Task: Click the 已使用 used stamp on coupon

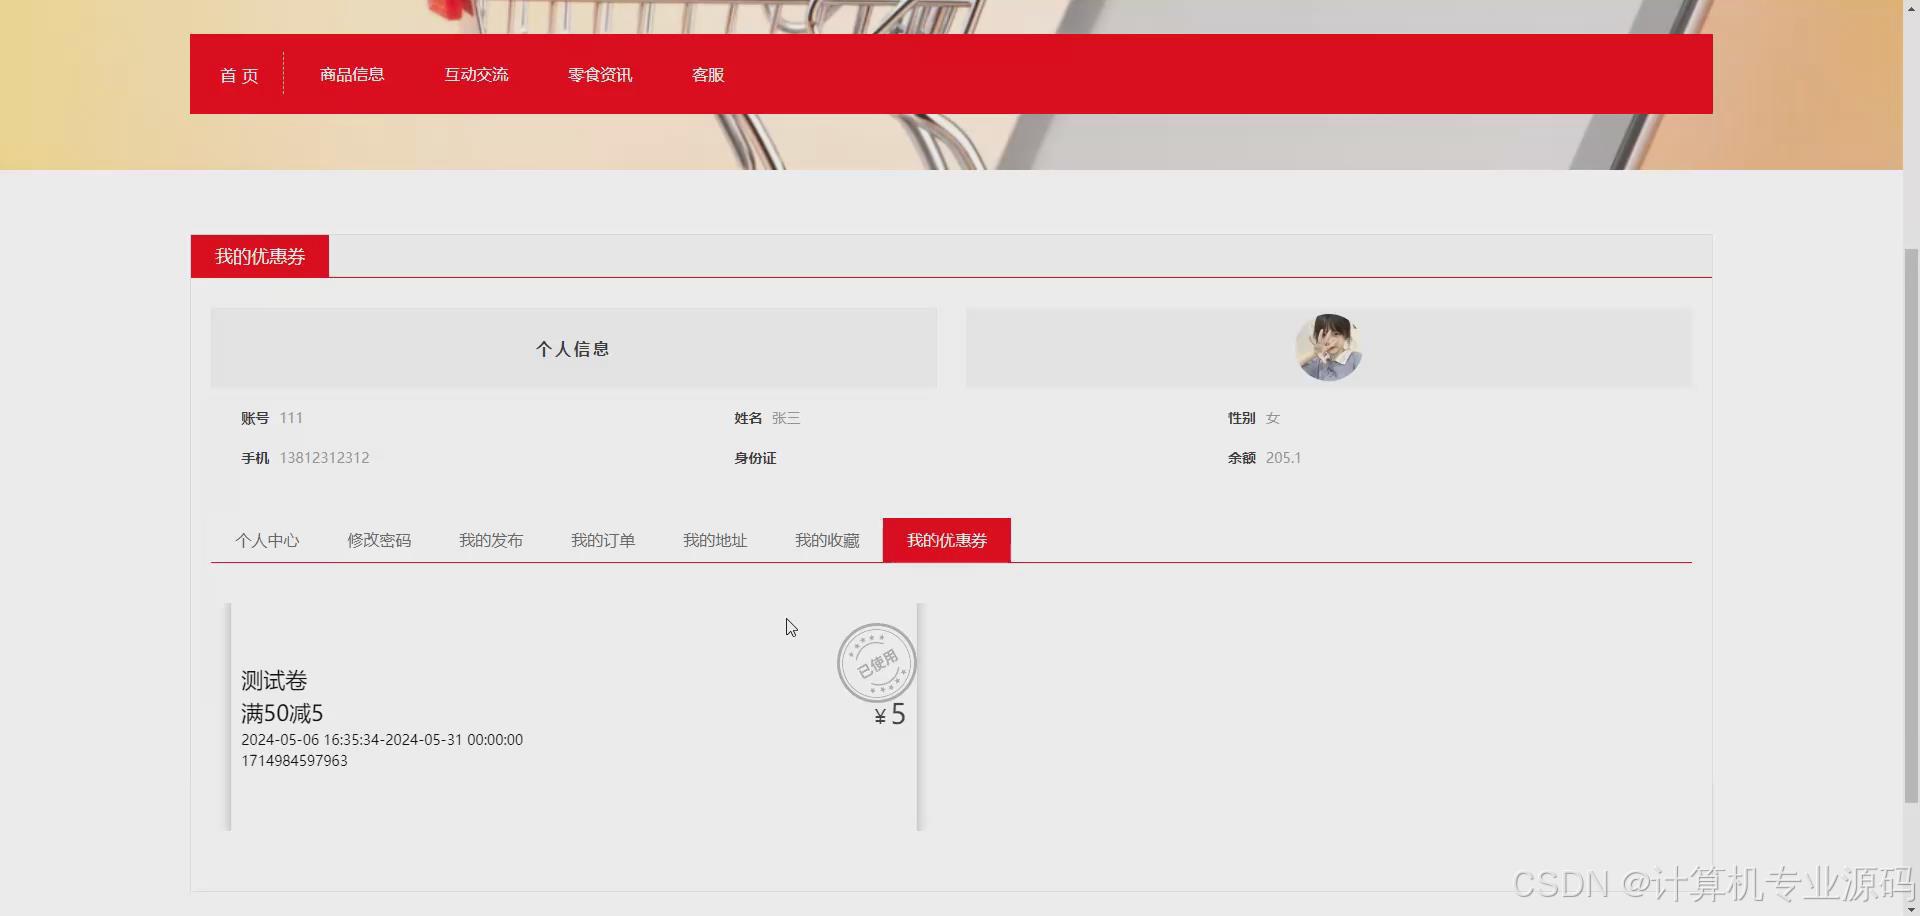Action: point(876,663)
